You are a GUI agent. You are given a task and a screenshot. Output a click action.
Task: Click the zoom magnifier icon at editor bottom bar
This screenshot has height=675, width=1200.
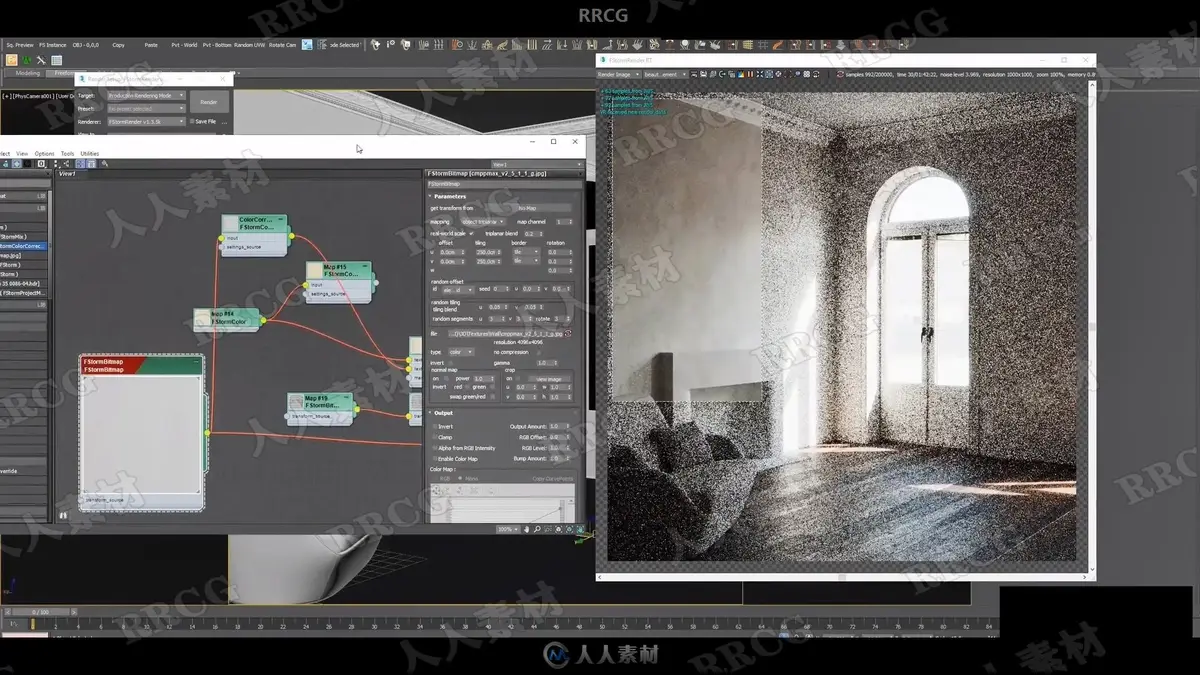coord(537,528)
